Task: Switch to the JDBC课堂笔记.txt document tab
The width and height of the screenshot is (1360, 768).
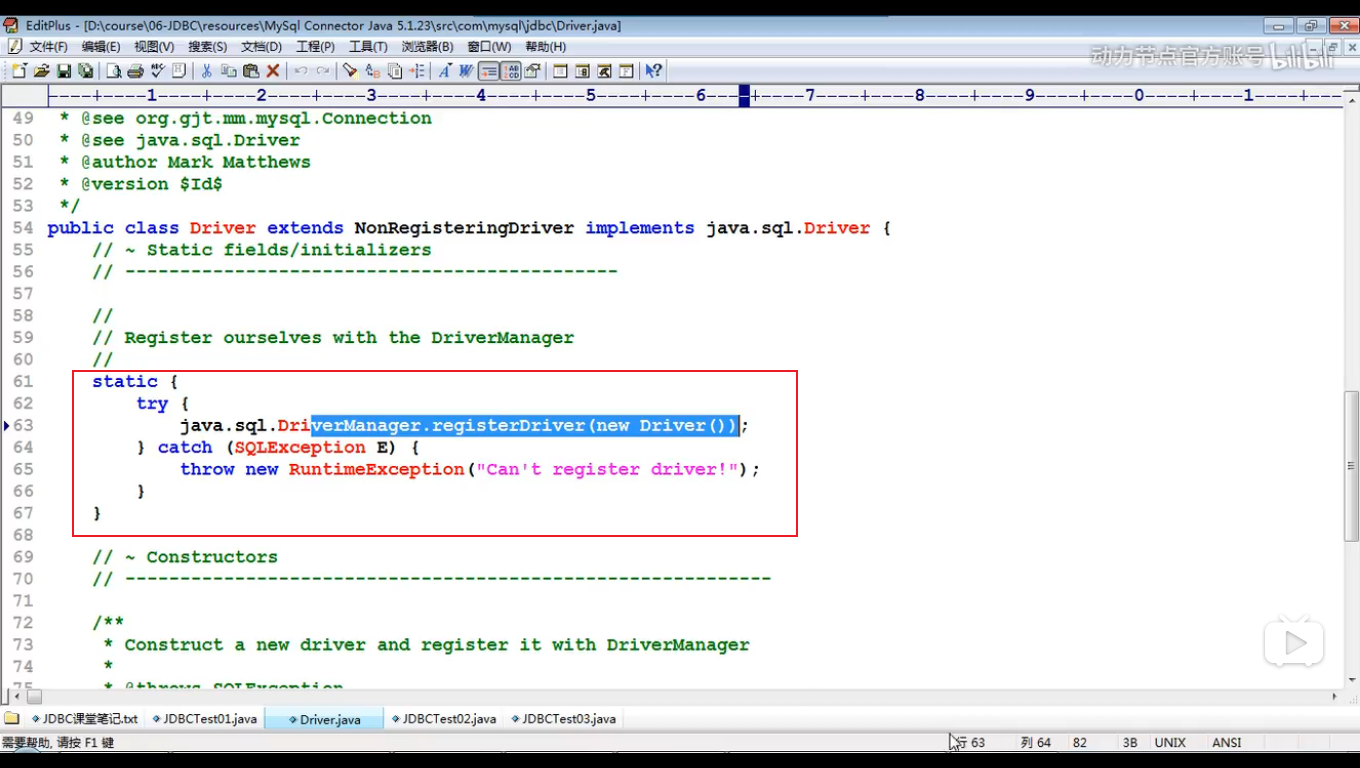Action: click(85, 719)
